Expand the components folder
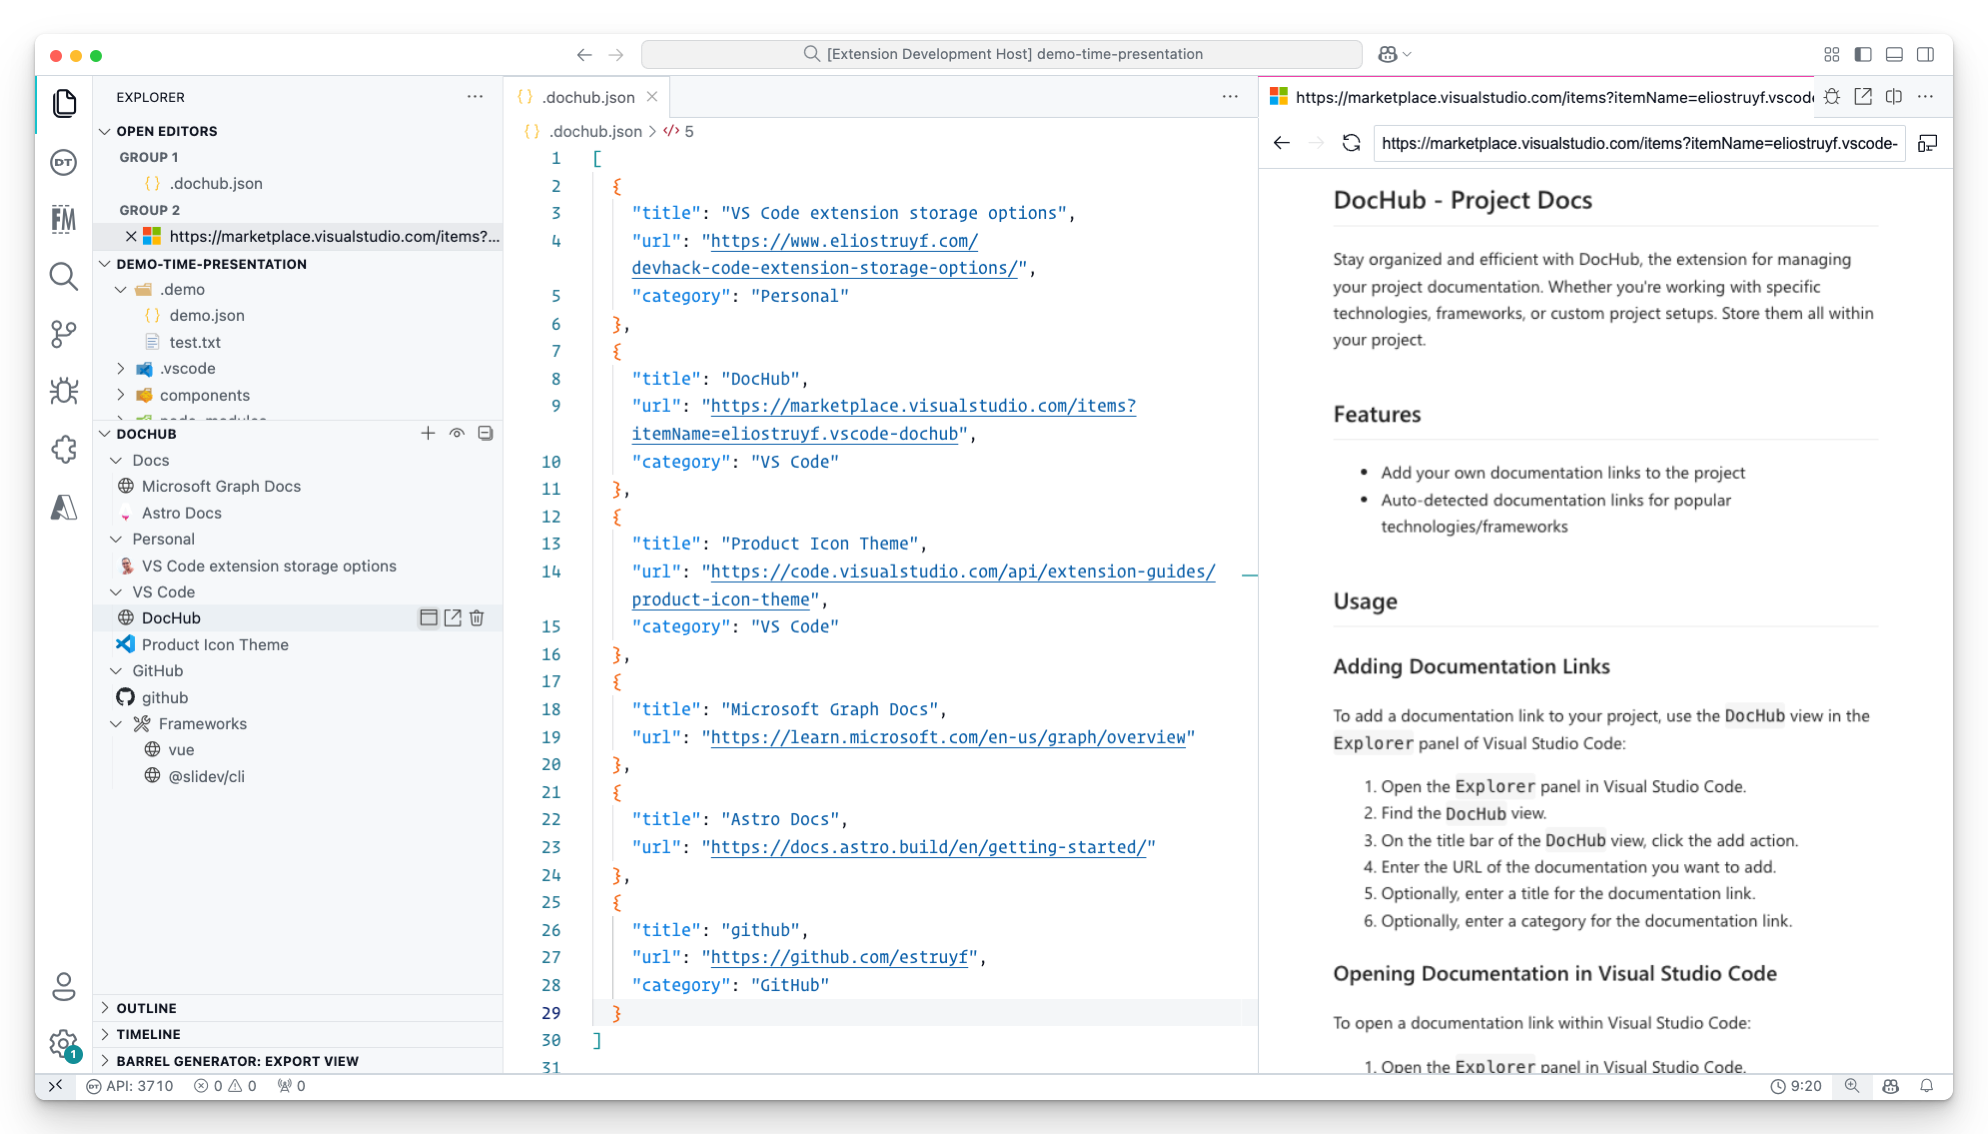The width and height of the screenshot is (1988, 1134). [204, 395]
